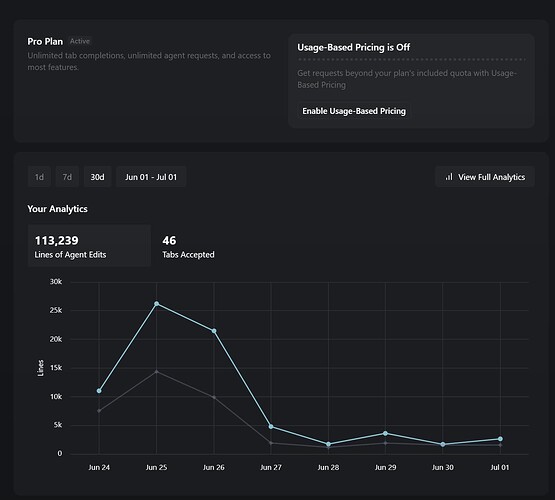555x500 pixels.
Task: Click the '113,239' lines value
Action: pyautogui.click(x=57, y=241)
